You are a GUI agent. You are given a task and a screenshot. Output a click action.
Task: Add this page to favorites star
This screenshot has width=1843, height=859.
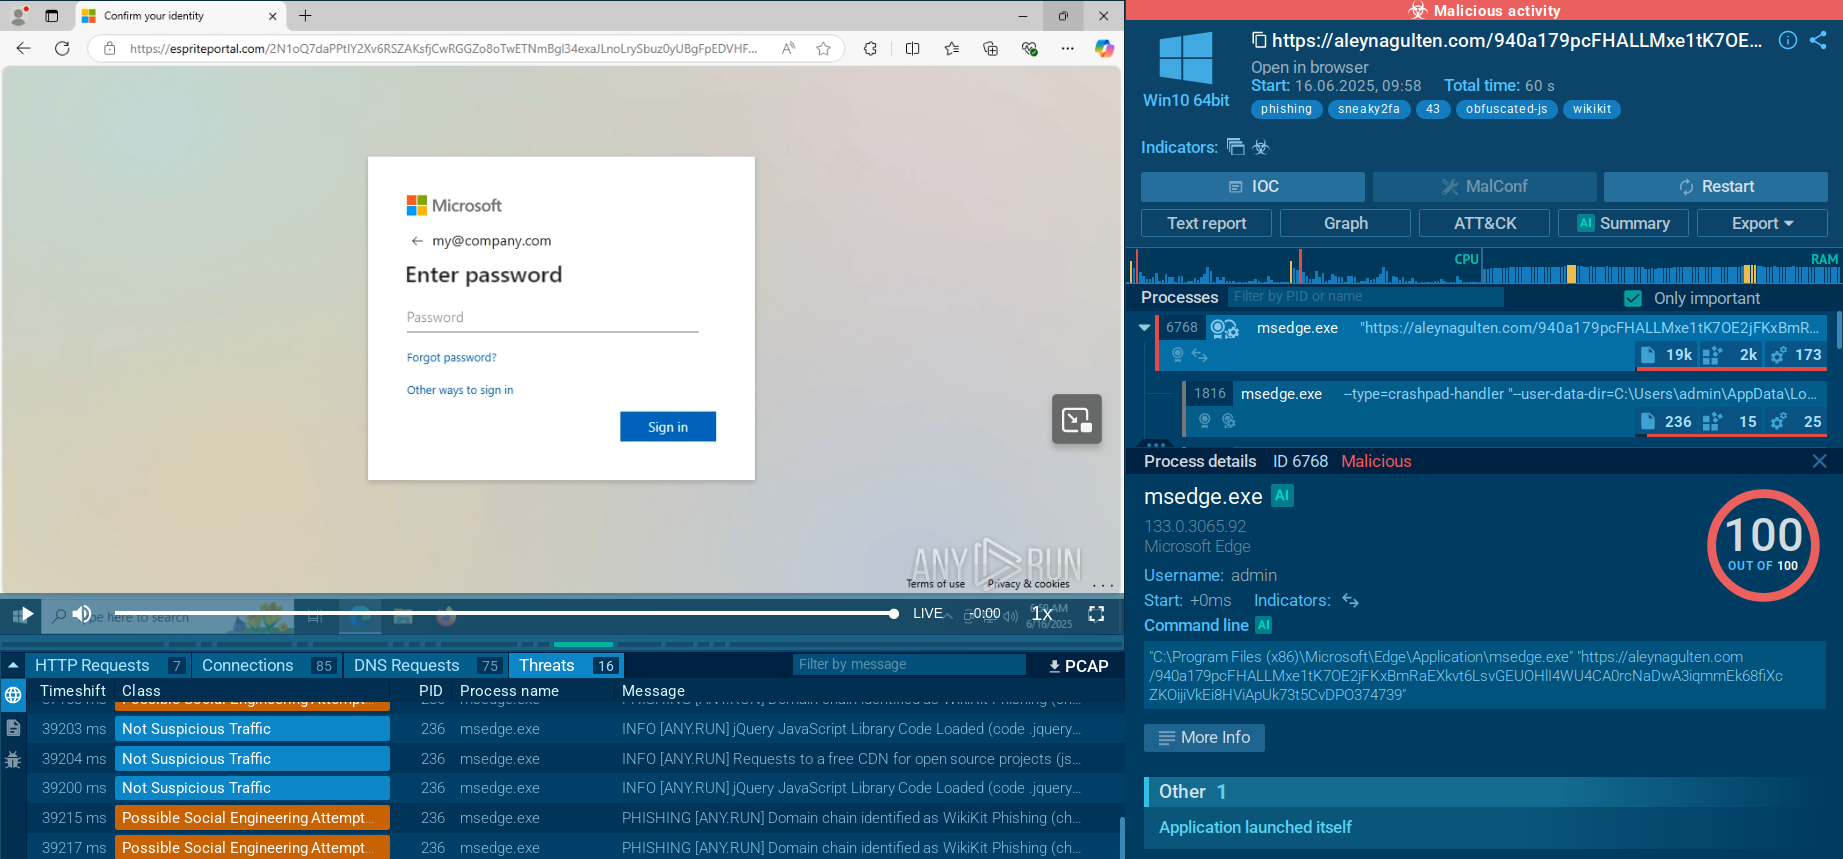(x=823, y=48)
